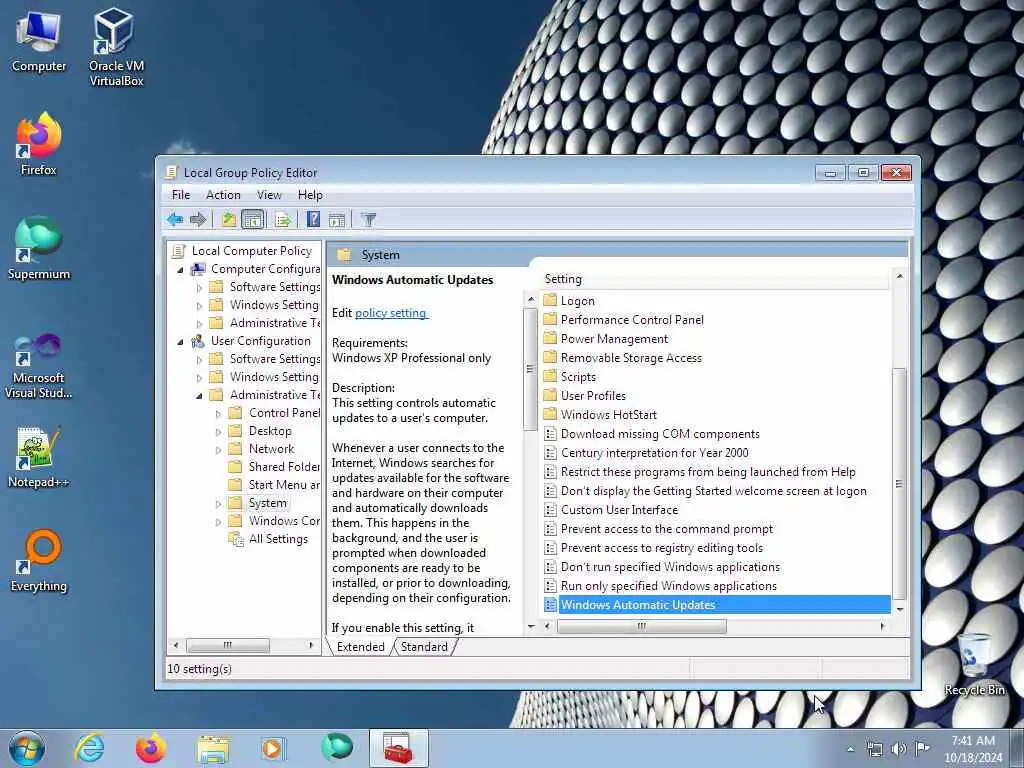
Task: Click the network tray icon
Action: [874, 748]
